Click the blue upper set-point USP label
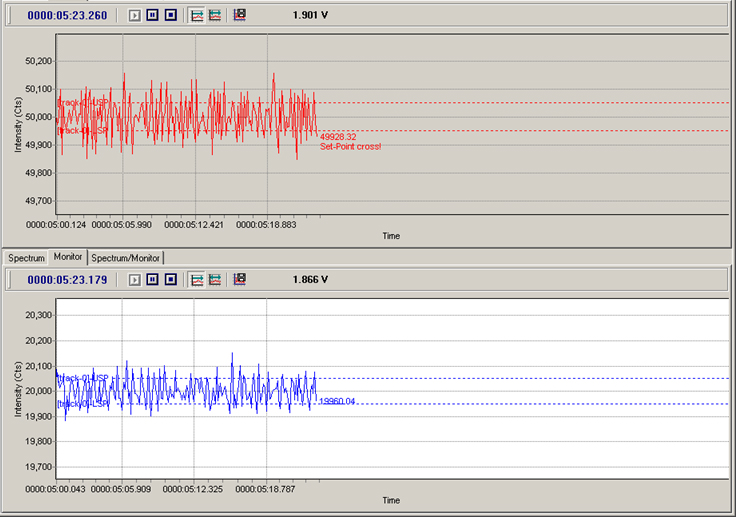 tap(83, 378)
